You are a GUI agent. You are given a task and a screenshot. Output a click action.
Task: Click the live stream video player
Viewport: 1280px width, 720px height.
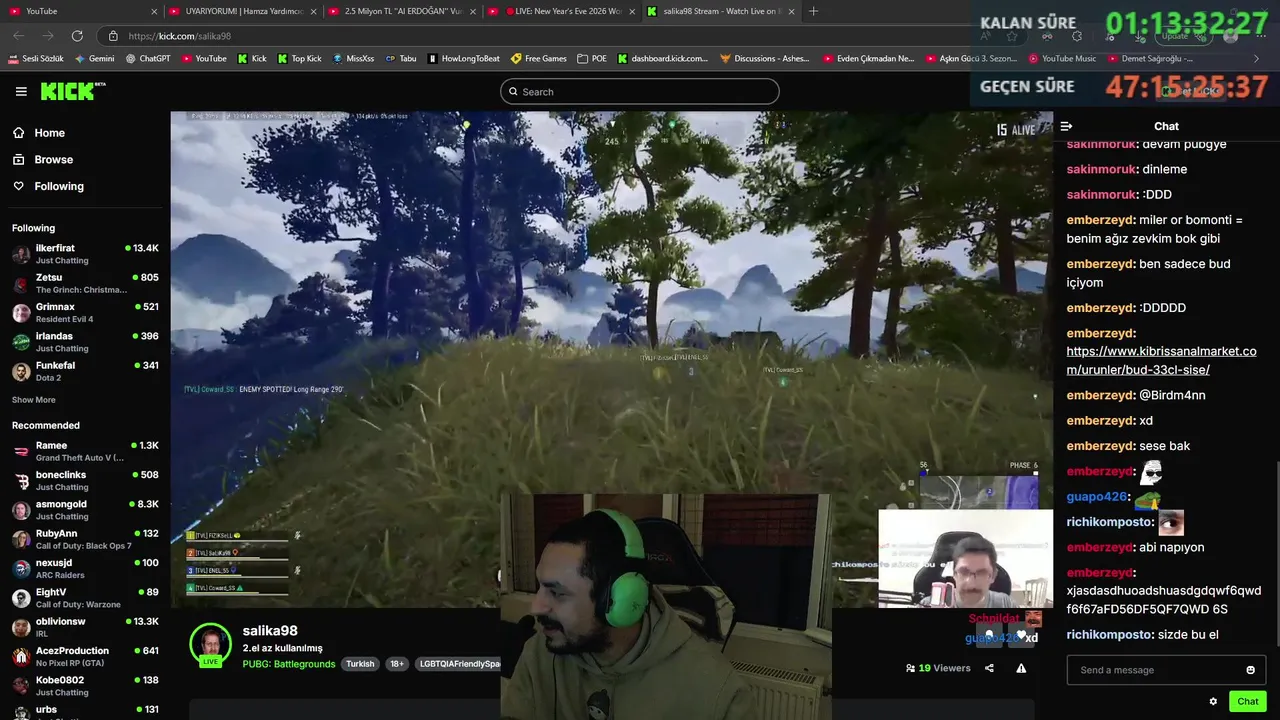click(x=611, y=360)
